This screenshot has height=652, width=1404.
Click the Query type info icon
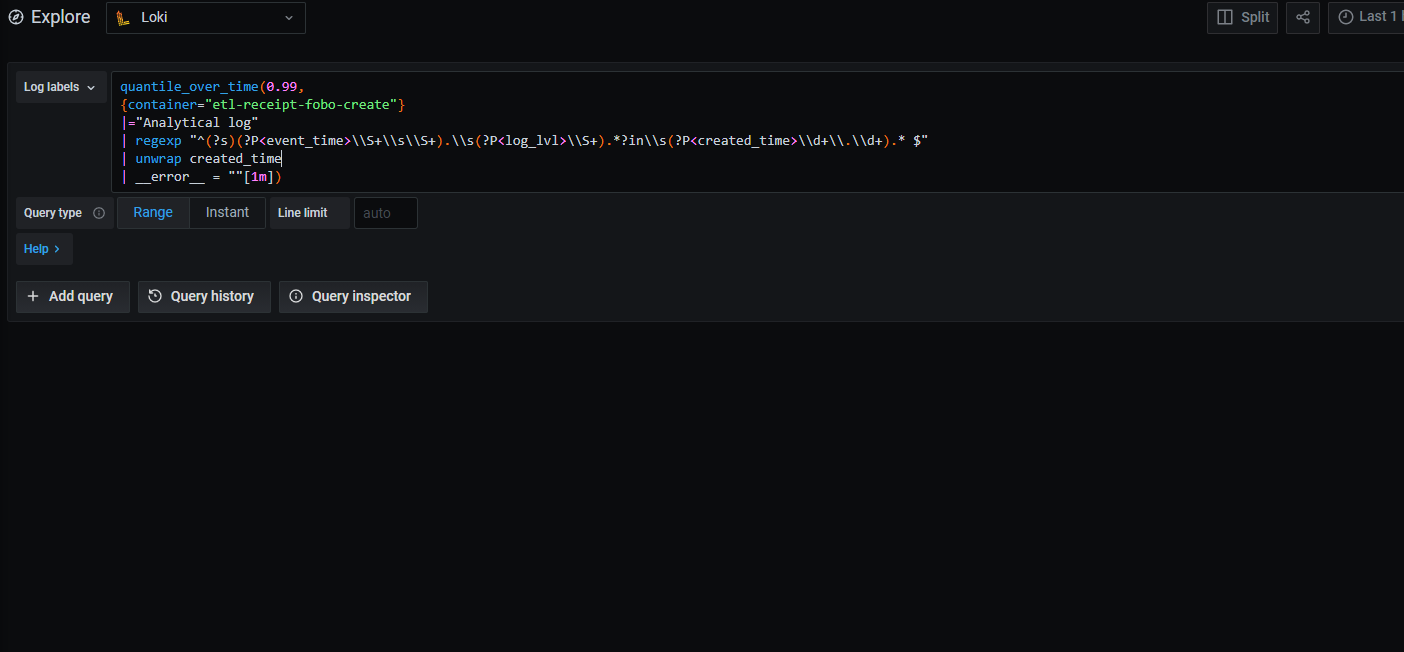pos(99,213)
